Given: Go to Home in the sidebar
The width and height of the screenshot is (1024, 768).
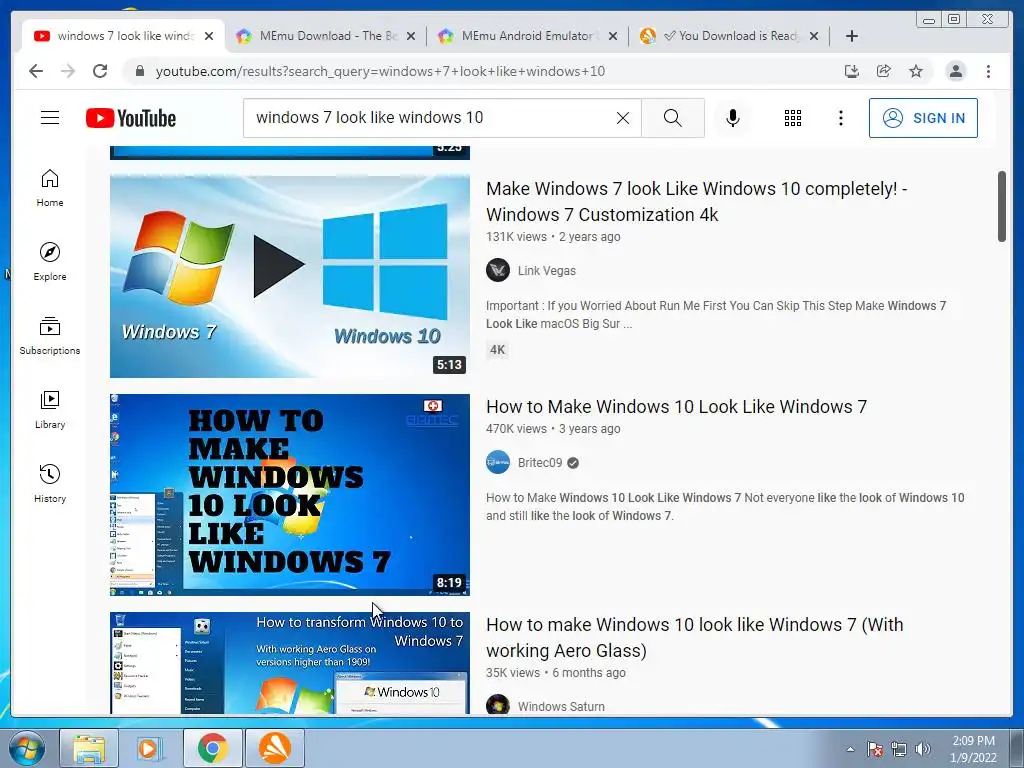Looking at the screenshot, I should (x=50, y=188).
